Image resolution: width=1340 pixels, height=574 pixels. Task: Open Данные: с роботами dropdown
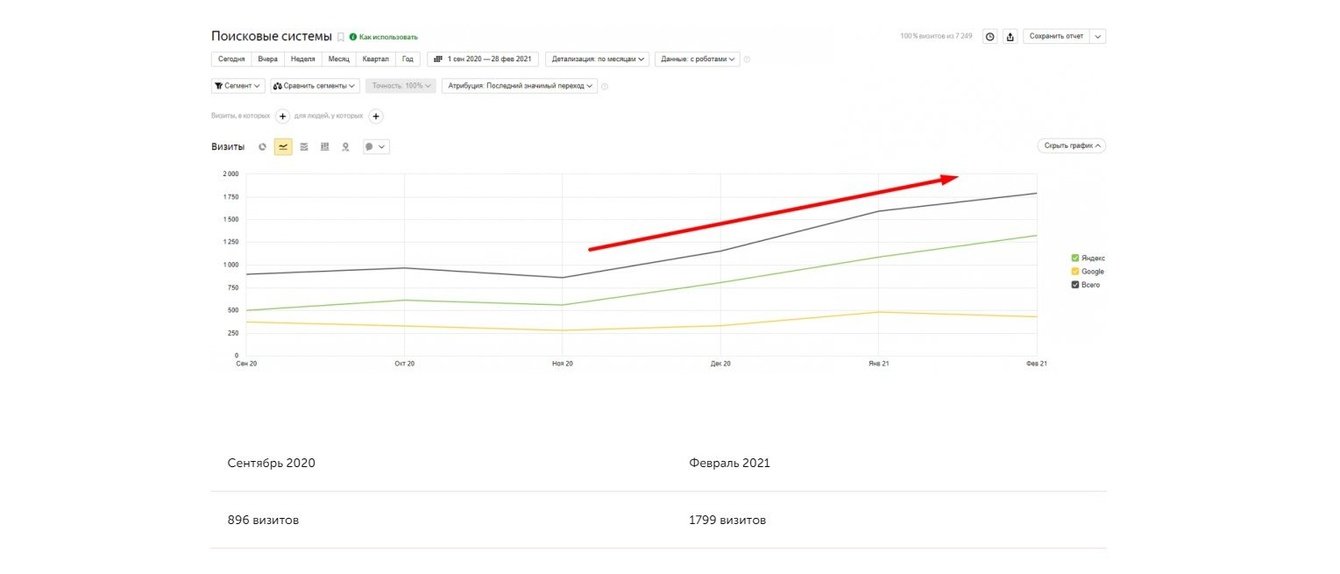[697, 59]
